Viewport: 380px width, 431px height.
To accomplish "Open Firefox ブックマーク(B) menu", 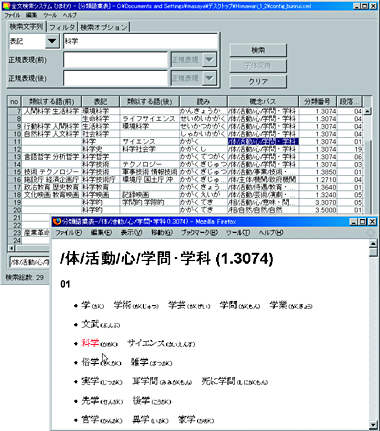I will coord(199,233).
